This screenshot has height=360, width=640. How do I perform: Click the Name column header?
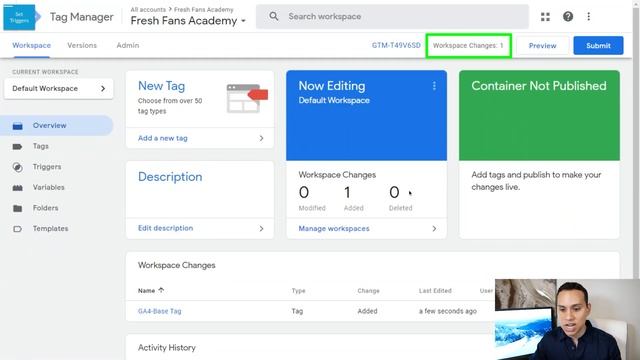[147, 291]
